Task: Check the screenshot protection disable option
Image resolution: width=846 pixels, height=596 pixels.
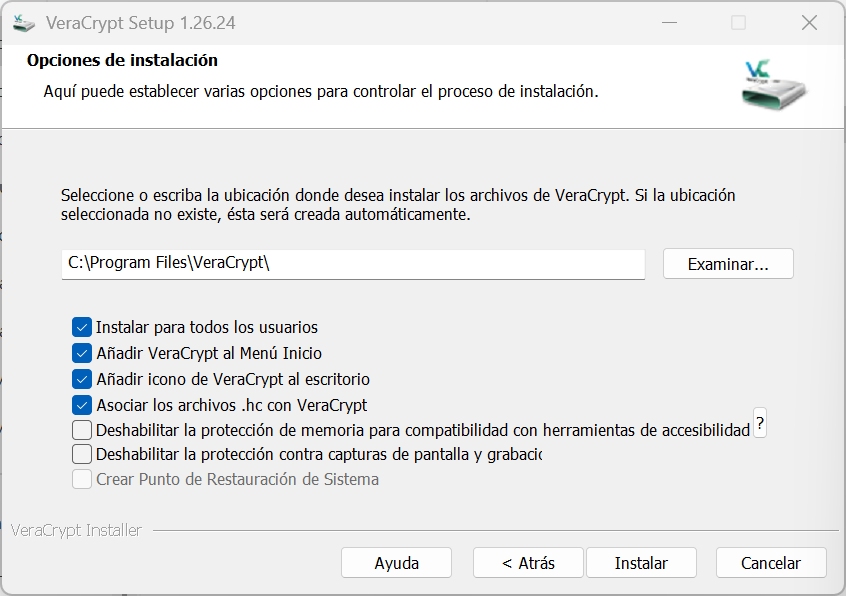Action: point(81,455)
